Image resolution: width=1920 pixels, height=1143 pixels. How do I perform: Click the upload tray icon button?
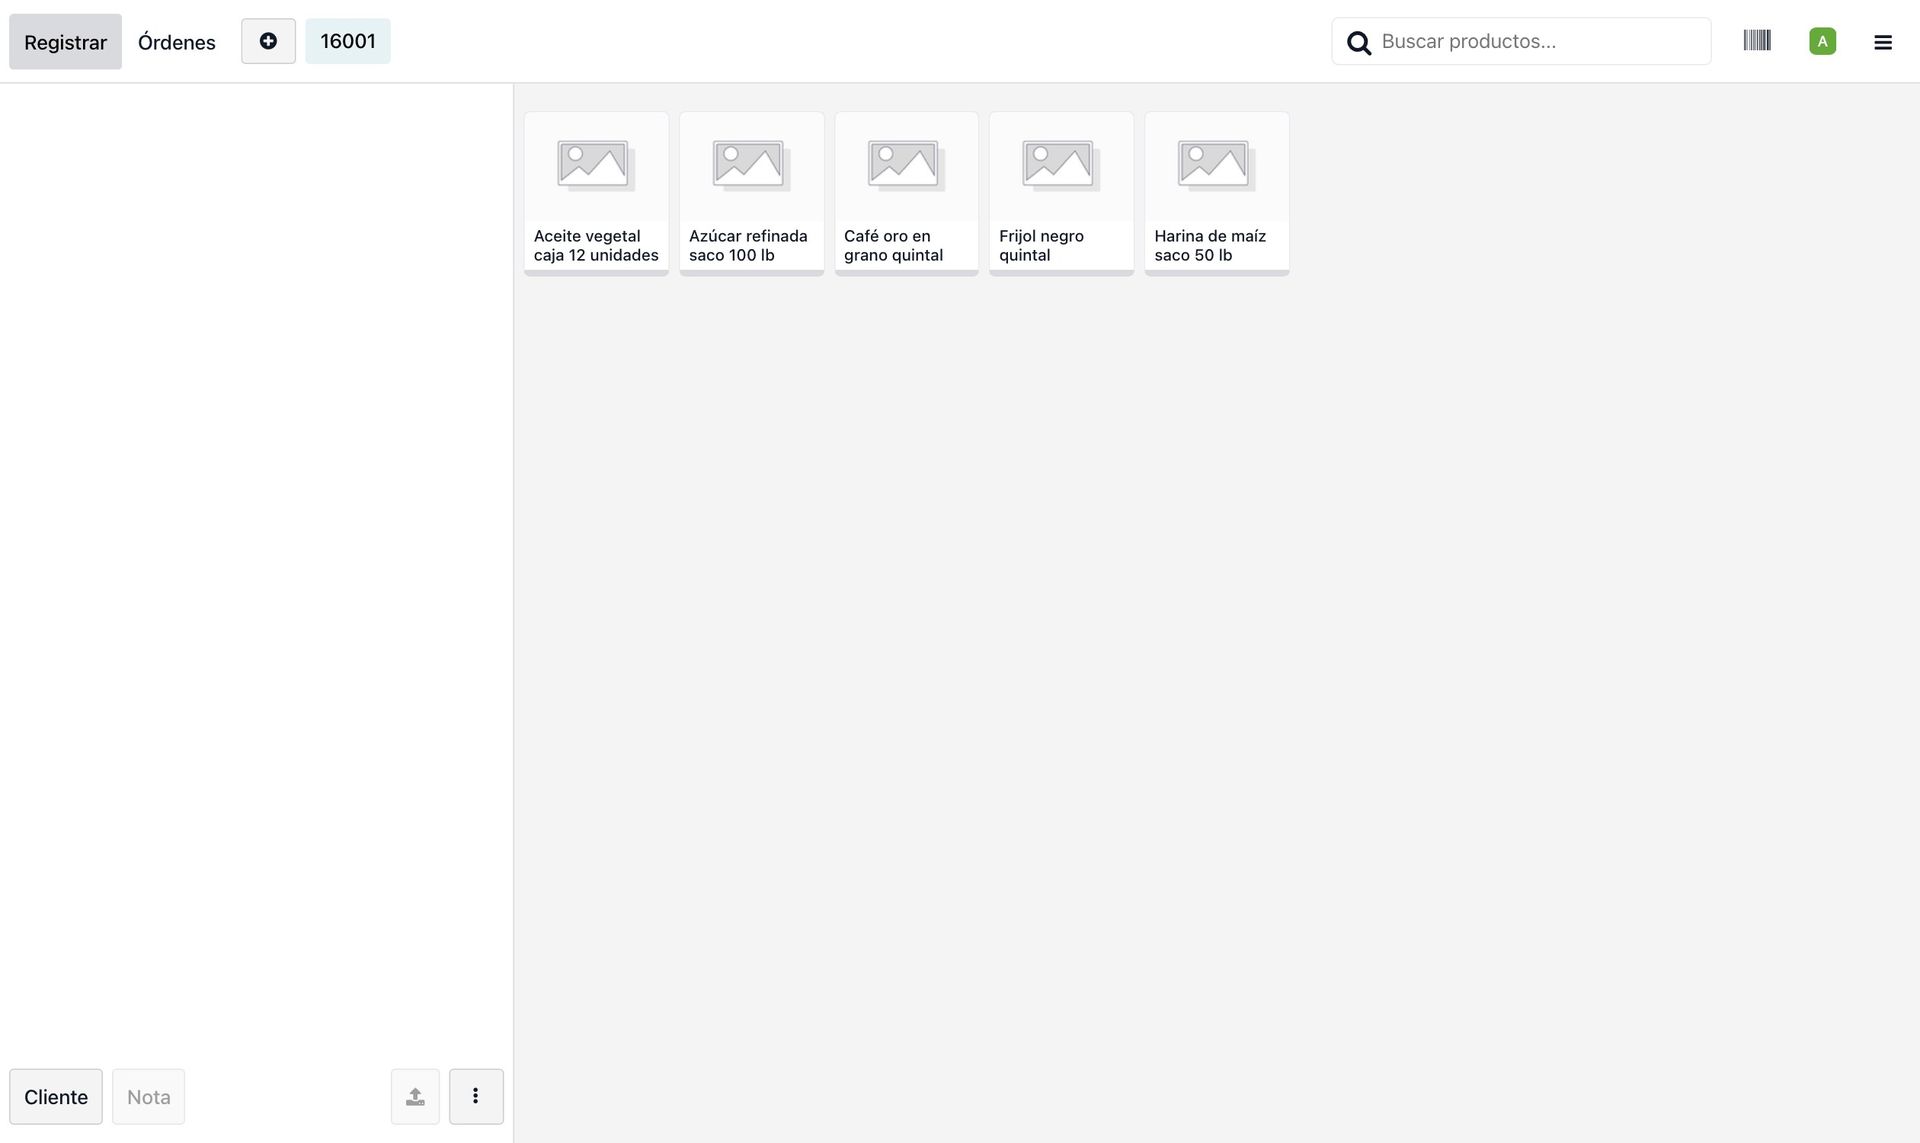(415, 1097)
